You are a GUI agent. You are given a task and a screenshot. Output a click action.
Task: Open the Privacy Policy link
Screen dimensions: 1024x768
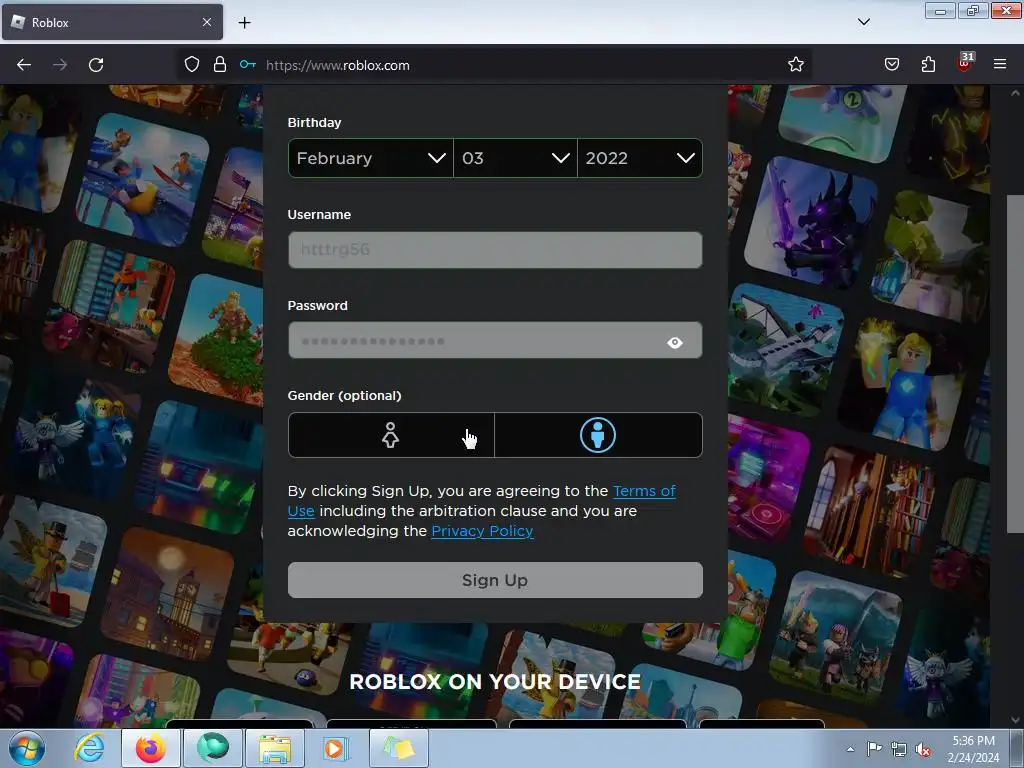pos(482,531)
